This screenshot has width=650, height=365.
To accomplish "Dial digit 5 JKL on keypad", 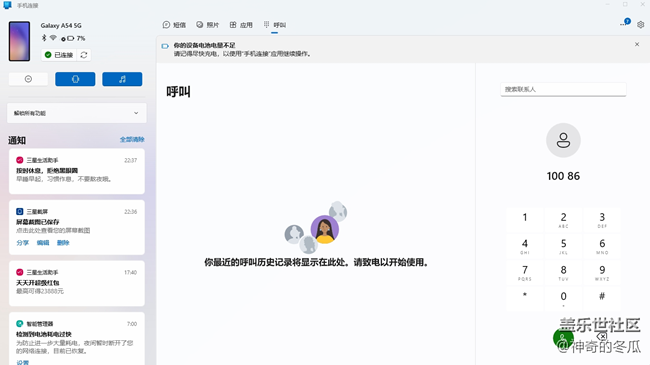I will click(x=563, y=246).
